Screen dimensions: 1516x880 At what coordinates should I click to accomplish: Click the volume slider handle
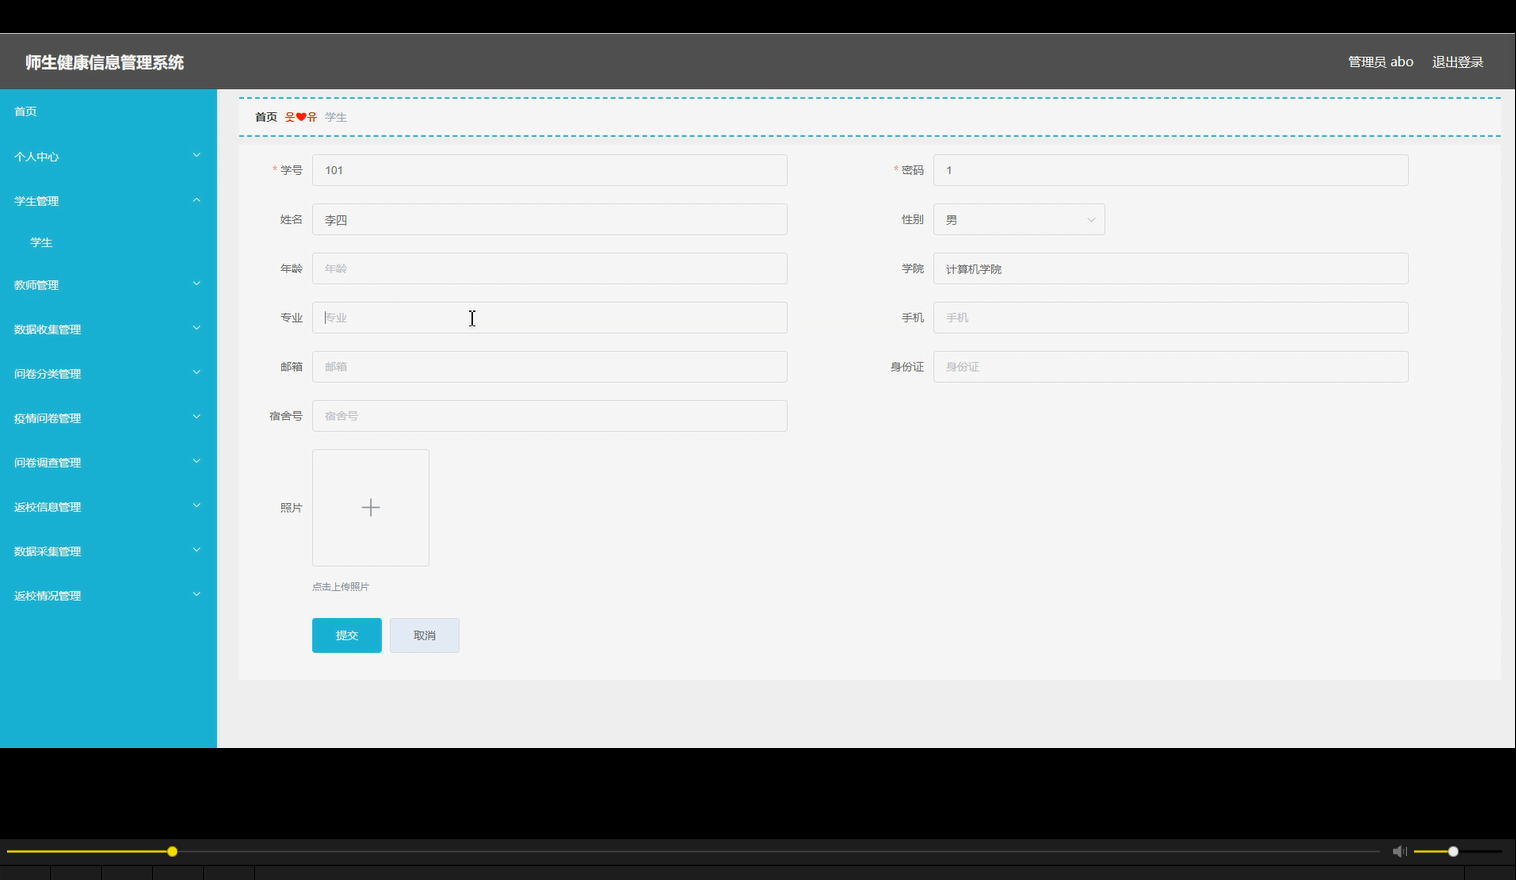pyautogui.click(x=1453, y=851)
